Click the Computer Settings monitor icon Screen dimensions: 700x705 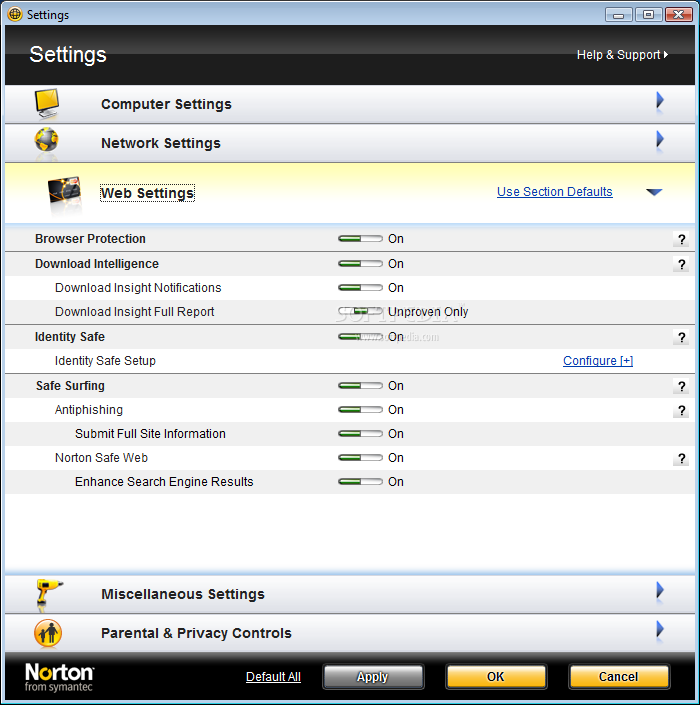coord(47,104)
